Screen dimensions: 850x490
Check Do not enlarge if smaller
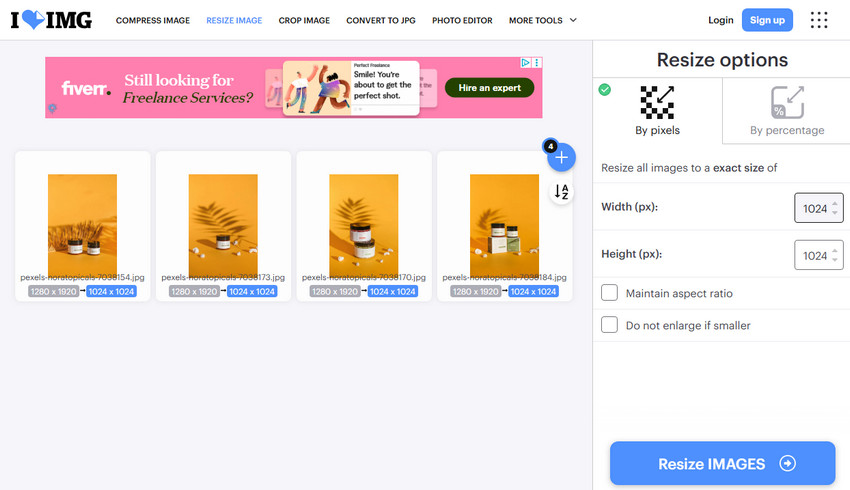(609, 325)
